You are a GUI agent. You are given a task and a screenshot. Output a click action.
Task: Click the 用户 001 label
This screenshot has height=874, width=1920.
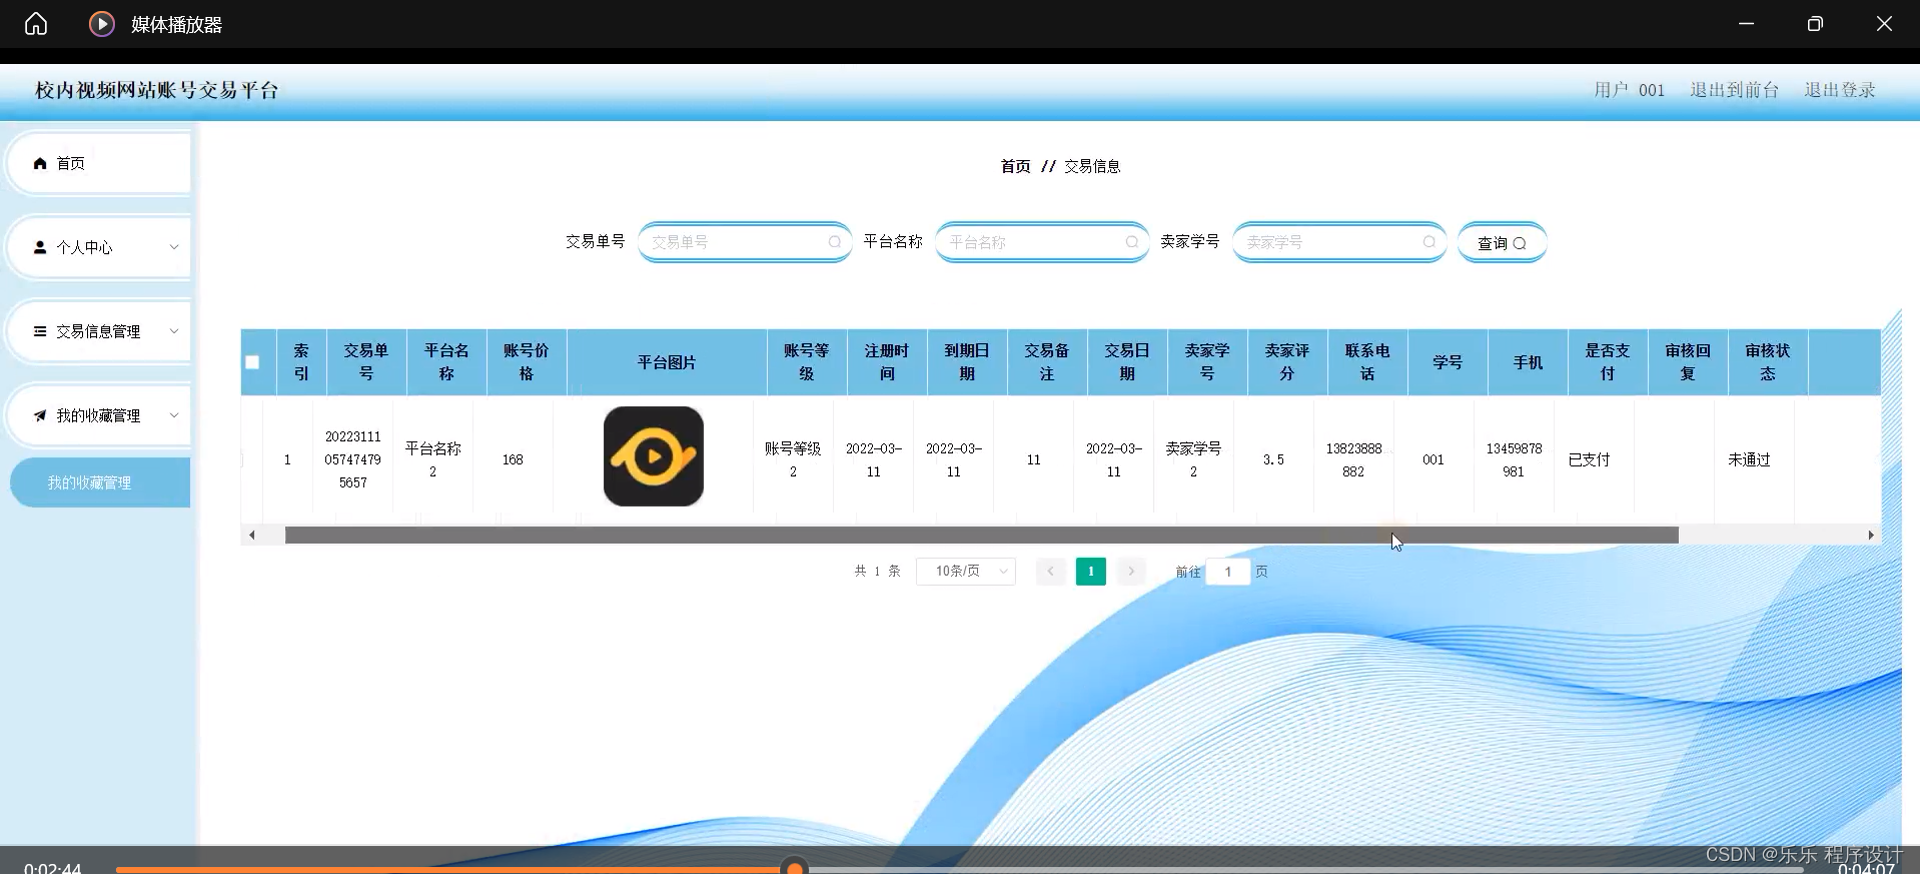(x=1629, y=90)
